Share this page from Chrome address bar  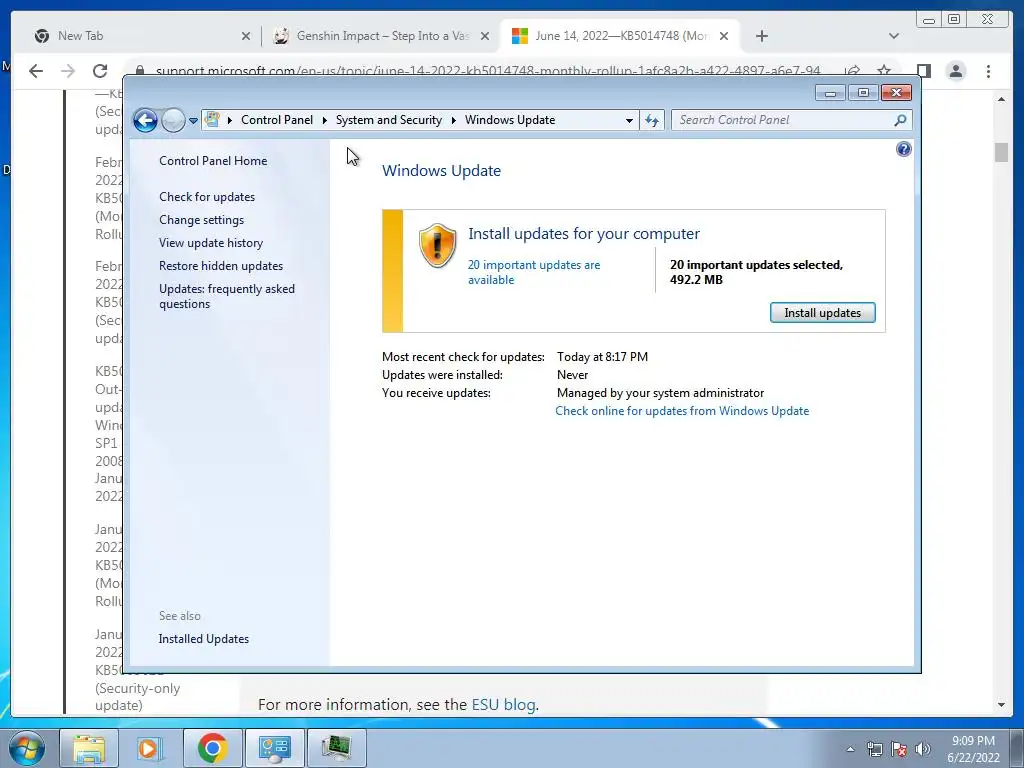pyautogui.click(x=852, y=71)
